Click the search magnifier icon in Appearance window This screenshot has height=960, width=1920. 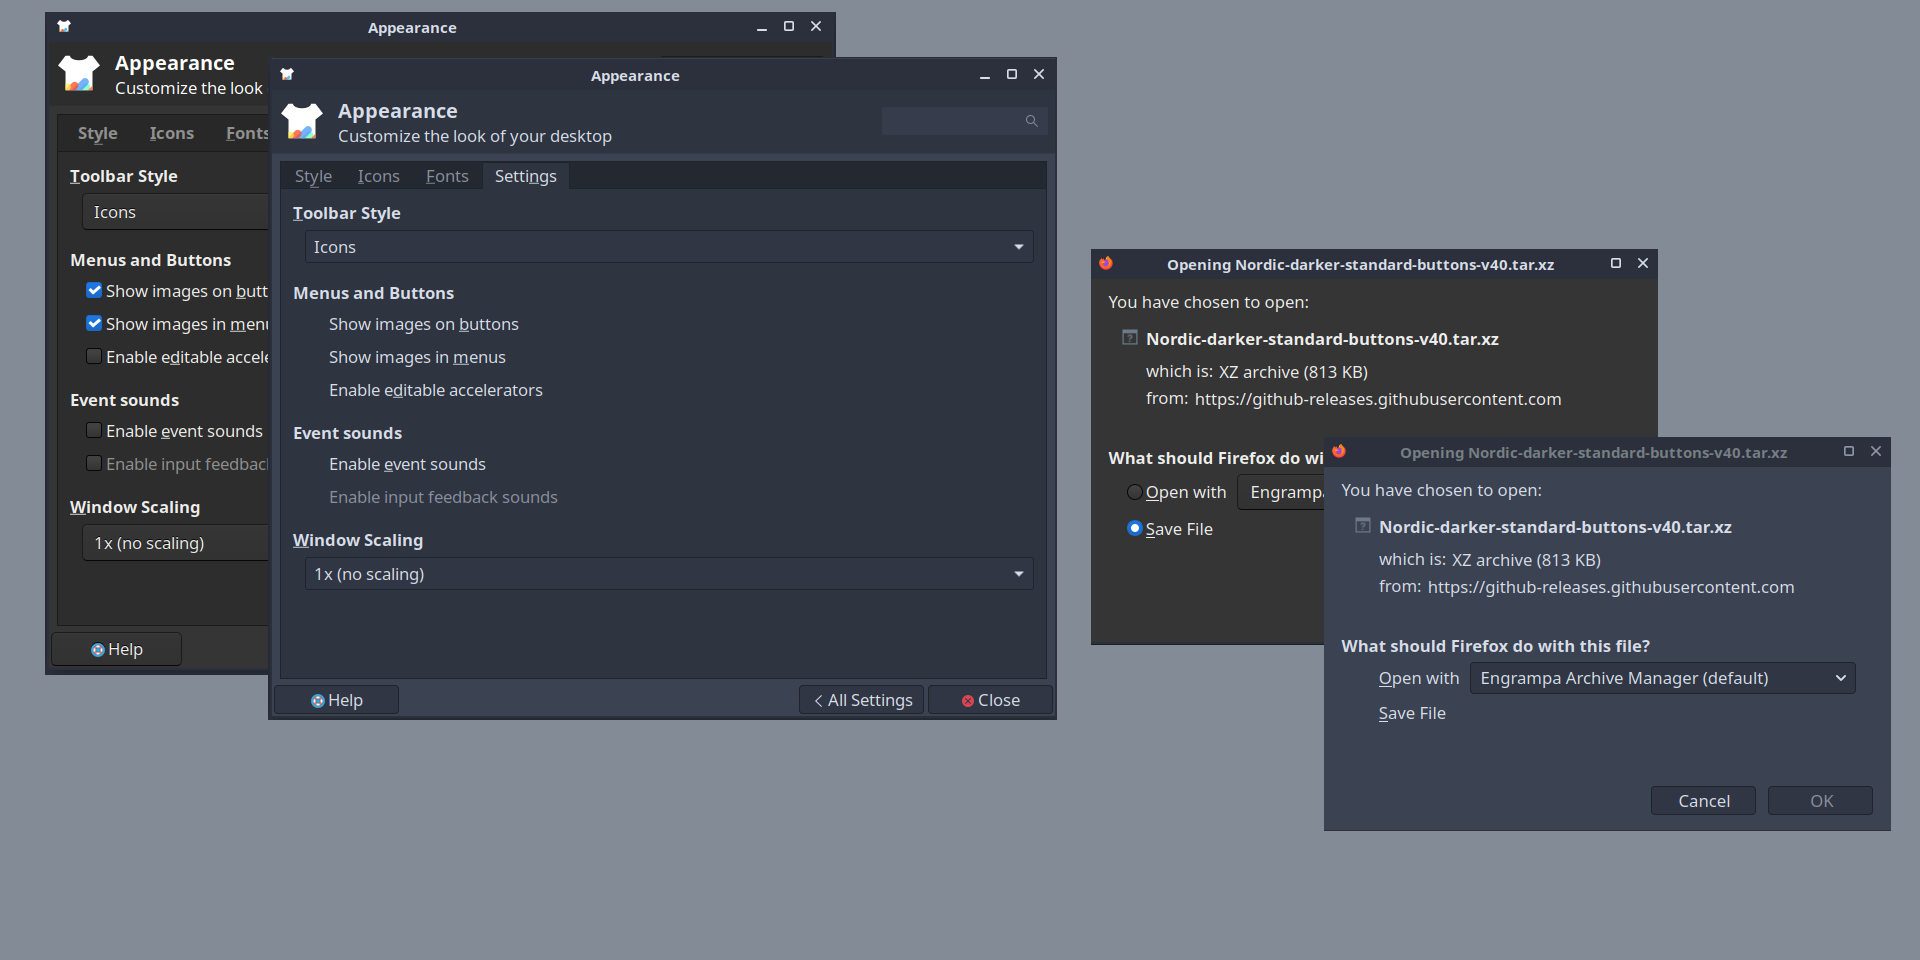[x=1031, y=120]
